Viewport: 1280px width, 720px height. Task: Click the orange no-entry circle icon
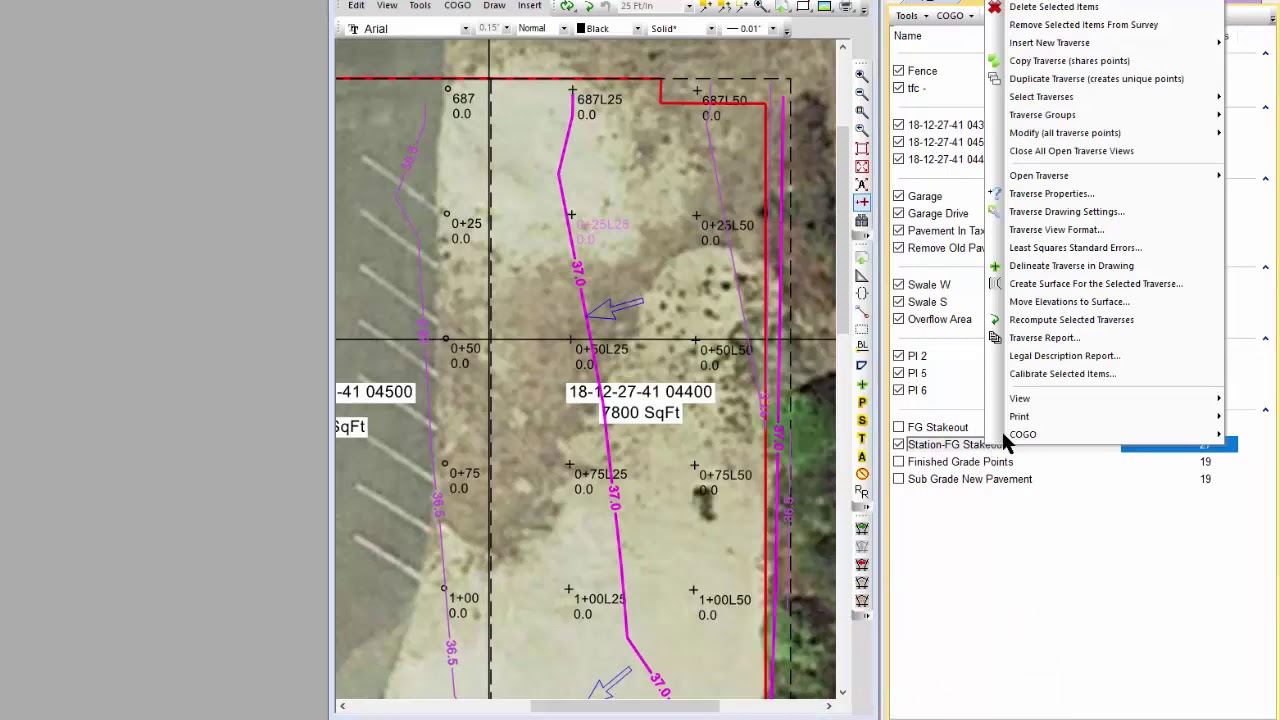[862, 474]
